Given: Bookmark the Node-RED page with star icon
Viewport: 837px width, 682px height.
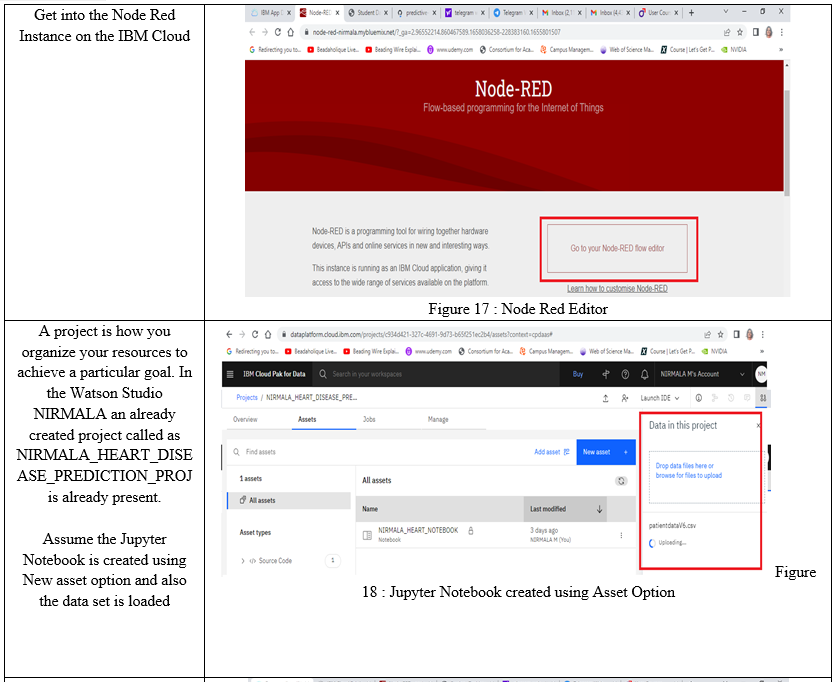Looking at the screenshot, I should pos(740,32).
